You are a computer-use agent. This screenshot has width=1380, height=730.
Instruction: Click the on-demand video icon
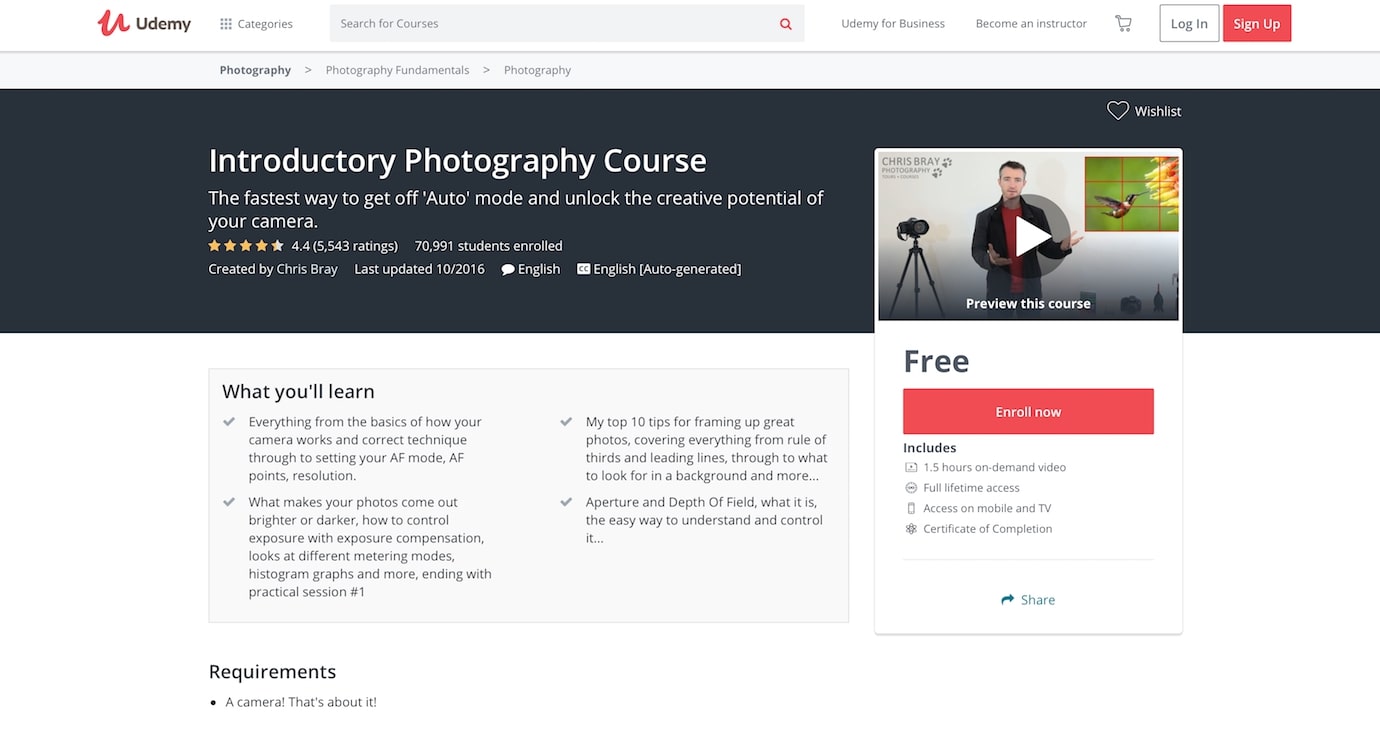(911, 467)
